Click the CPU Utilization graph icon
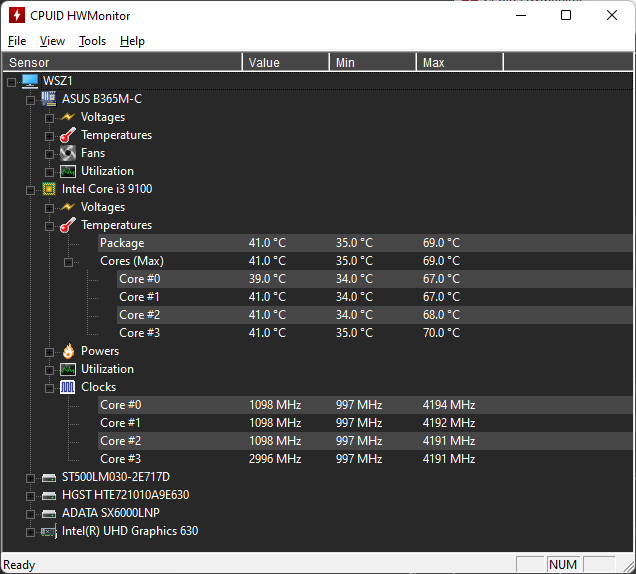 pos(68,369)
